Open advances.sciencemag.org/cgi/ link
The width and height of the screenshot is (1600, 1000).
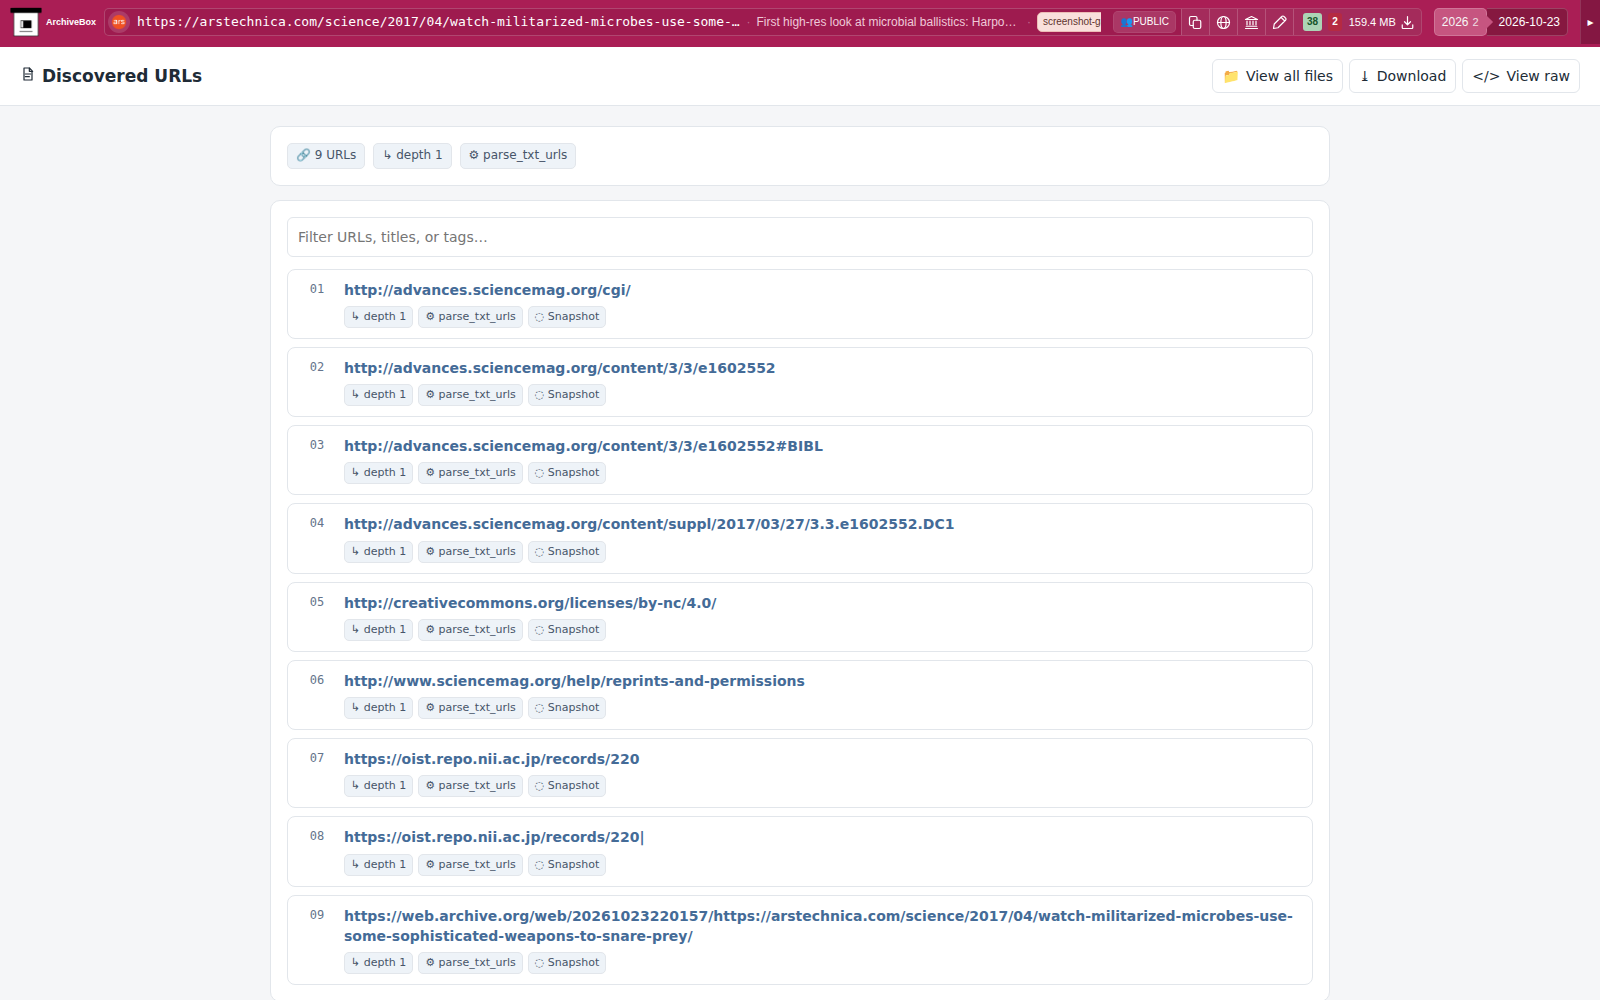tap(487, 290)
